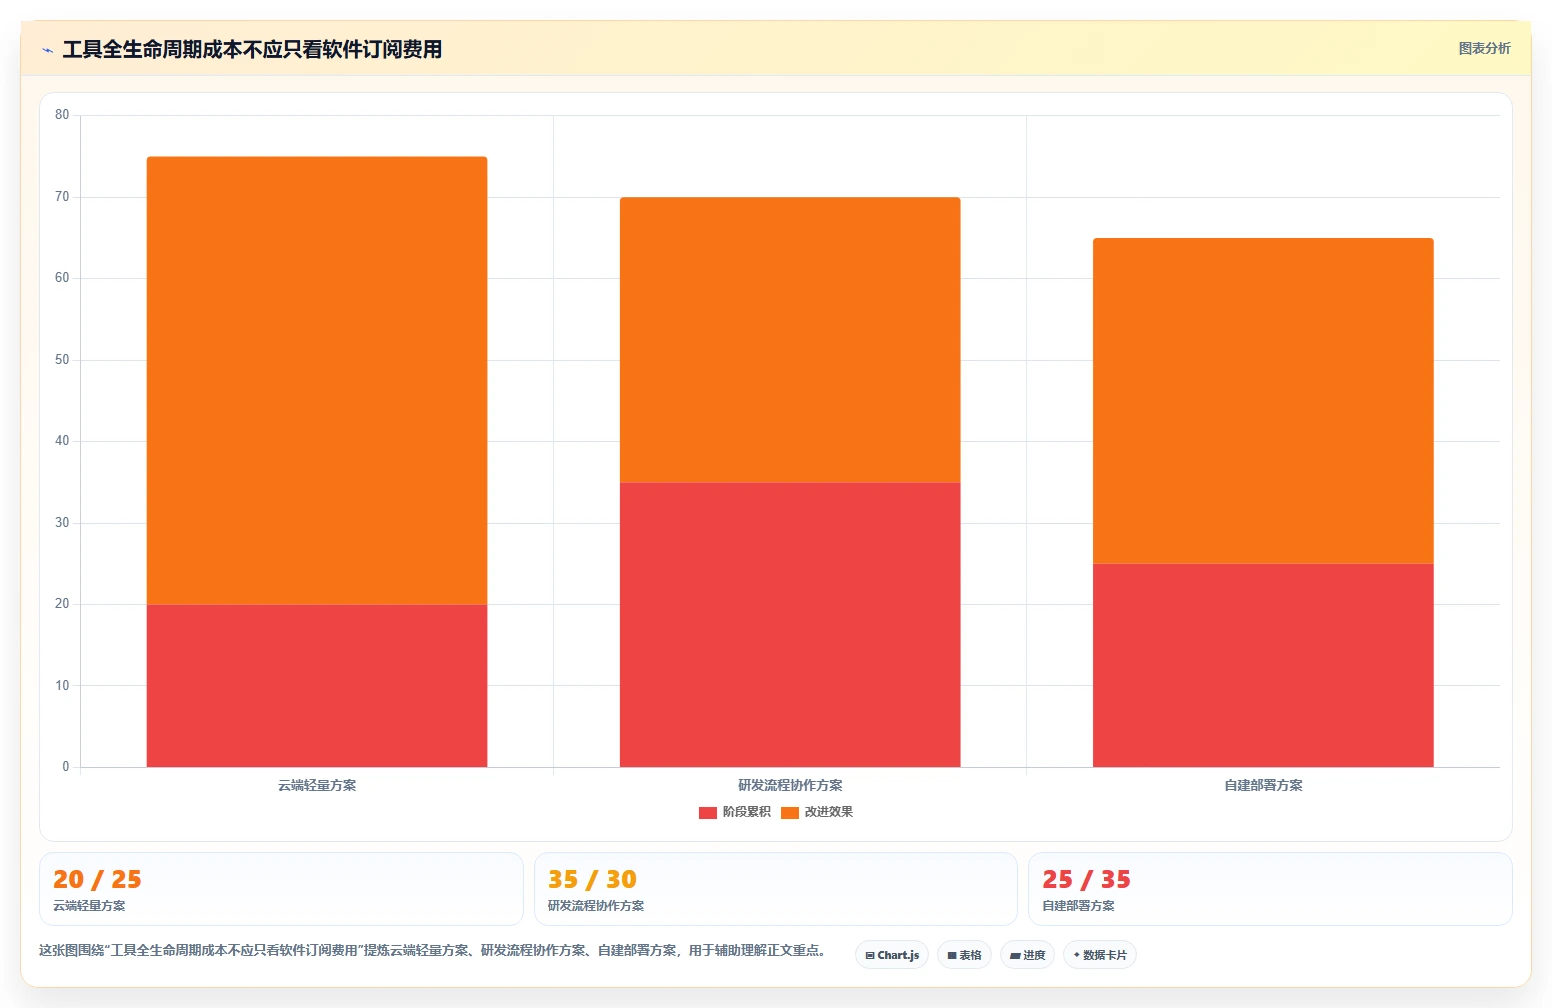Viewport: 1552px width, 1008px height.
Task: Click the lightning icon beside the title
Action: 47,50
